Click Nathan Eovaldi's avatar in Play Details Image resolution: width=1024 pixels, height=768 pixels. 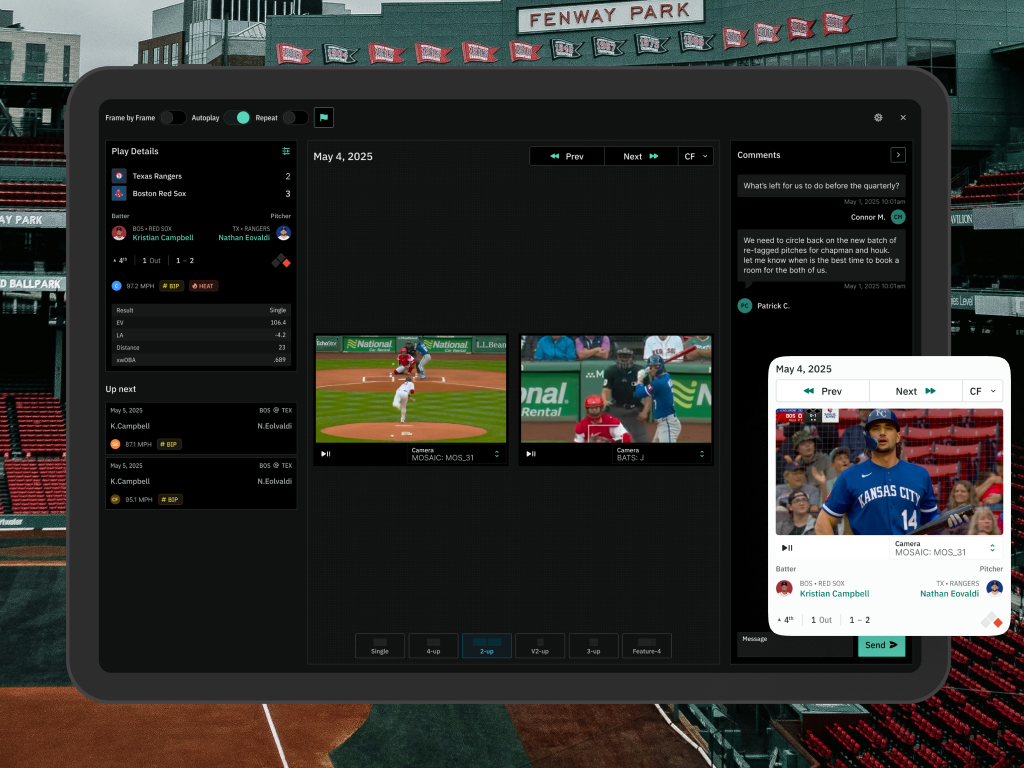(x=283, y=233)
